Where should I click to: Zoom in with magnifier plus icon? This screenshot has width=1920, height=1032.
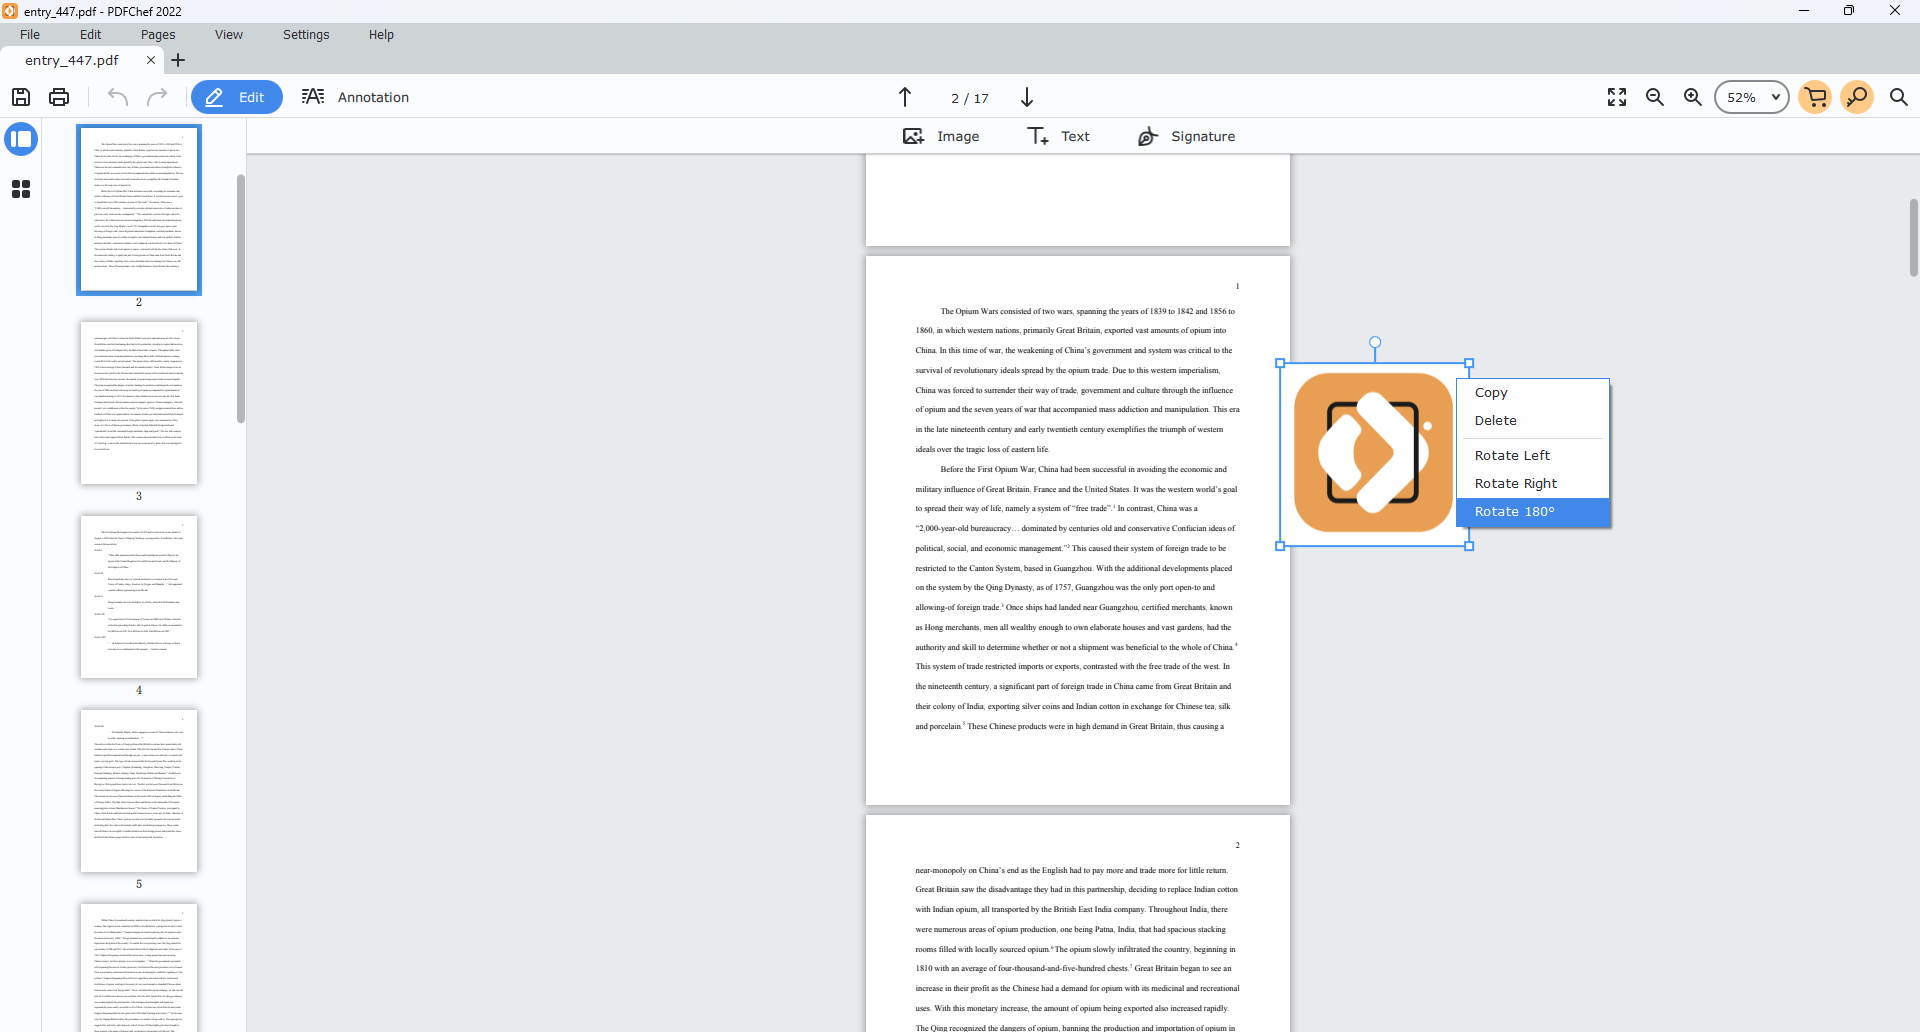tap(1693, 97)
